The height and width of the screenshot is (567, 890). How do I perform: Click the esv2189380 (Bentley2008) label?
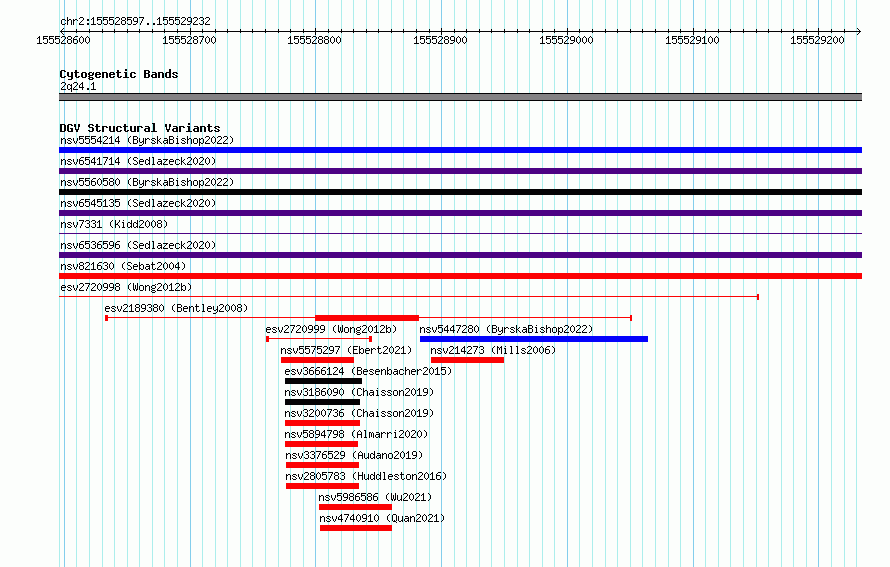tap(176, 308)
